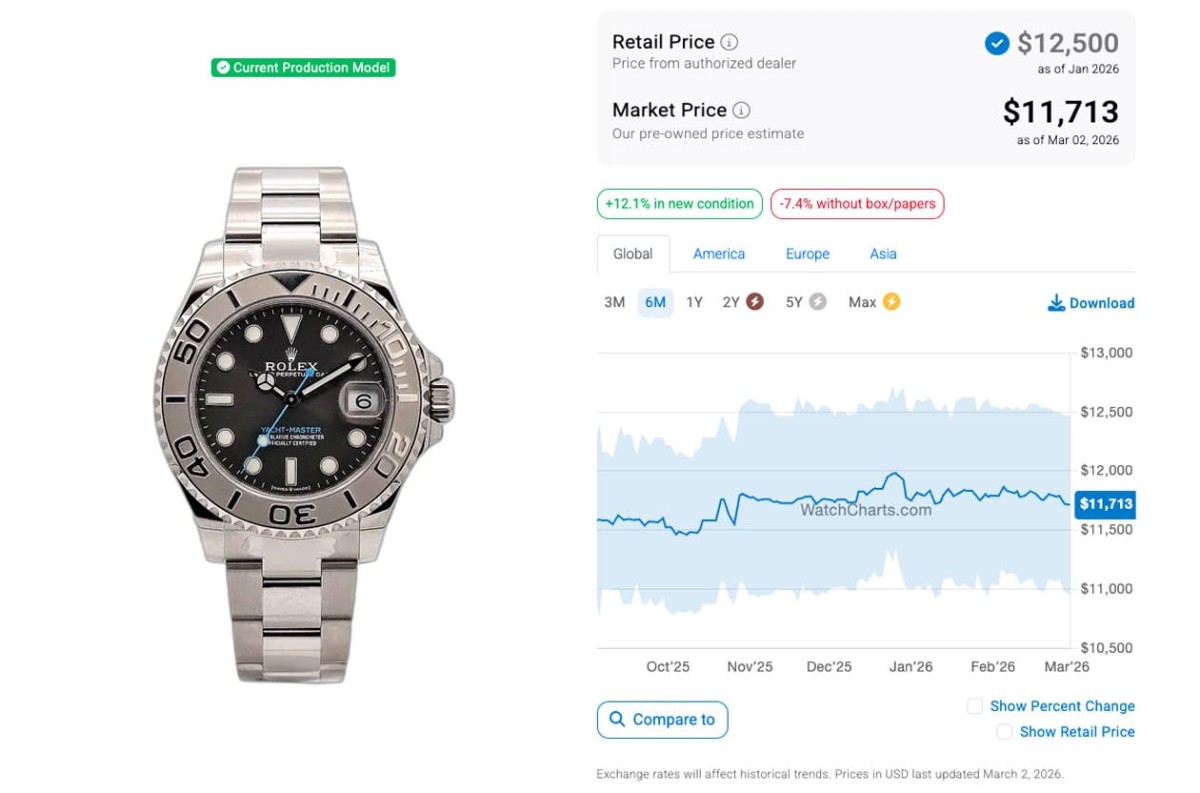This screenshot has height=793, width=1200.
Task: Click the 2Y premium lightning icon
Action: [755, 301]
